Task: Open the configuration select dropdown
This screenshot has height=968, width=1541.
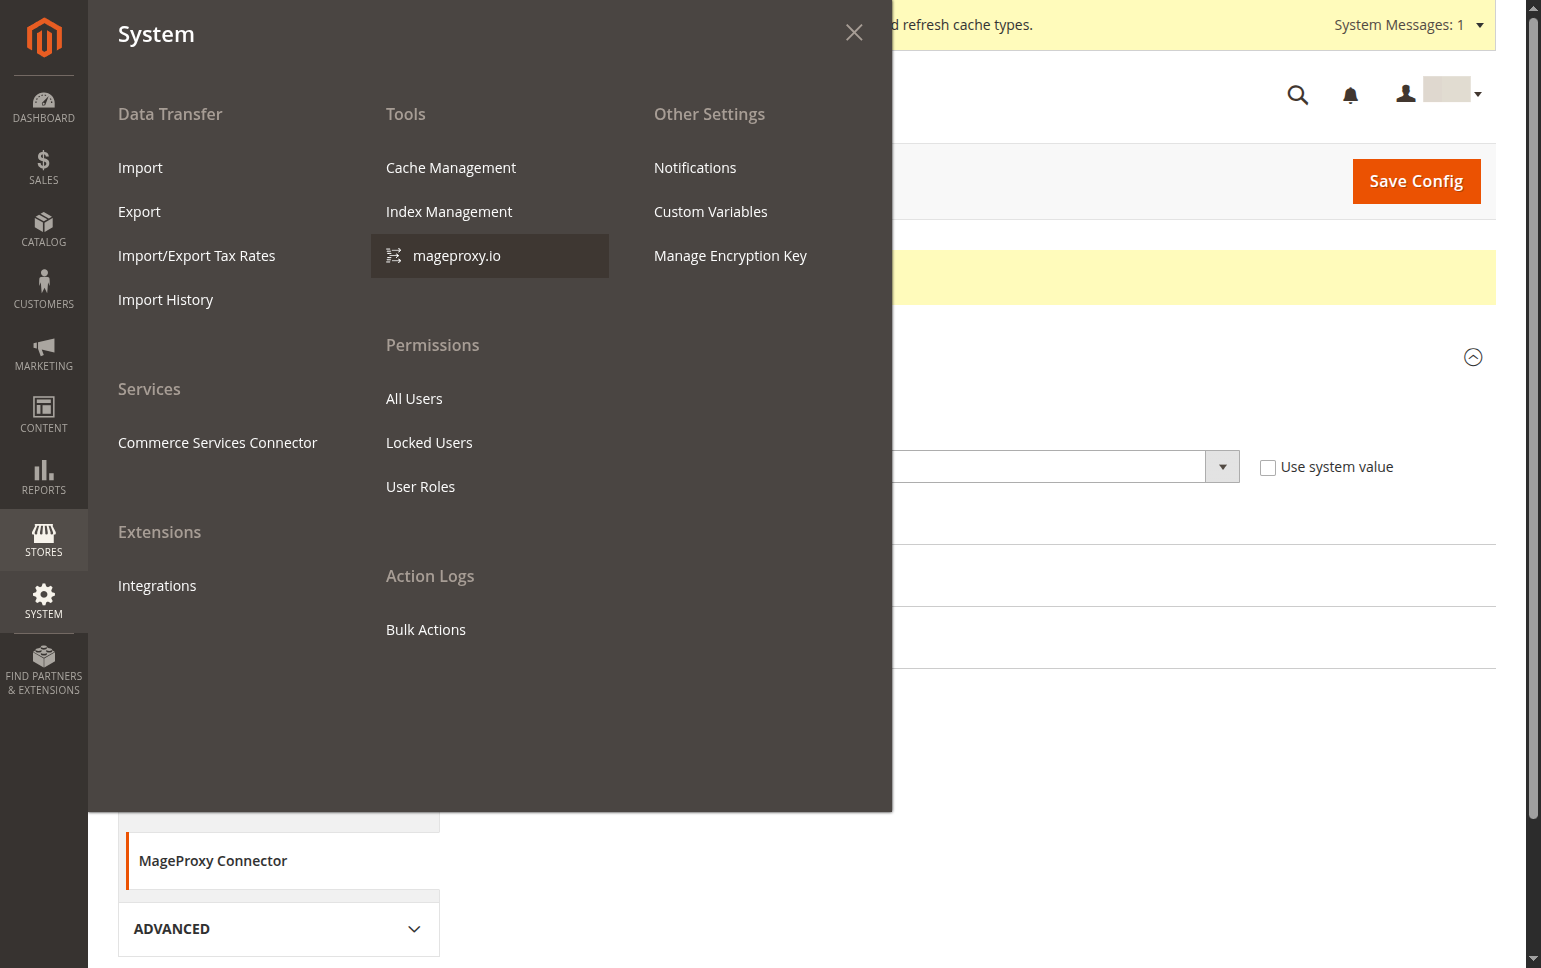Action: [x=1222, y=467]
